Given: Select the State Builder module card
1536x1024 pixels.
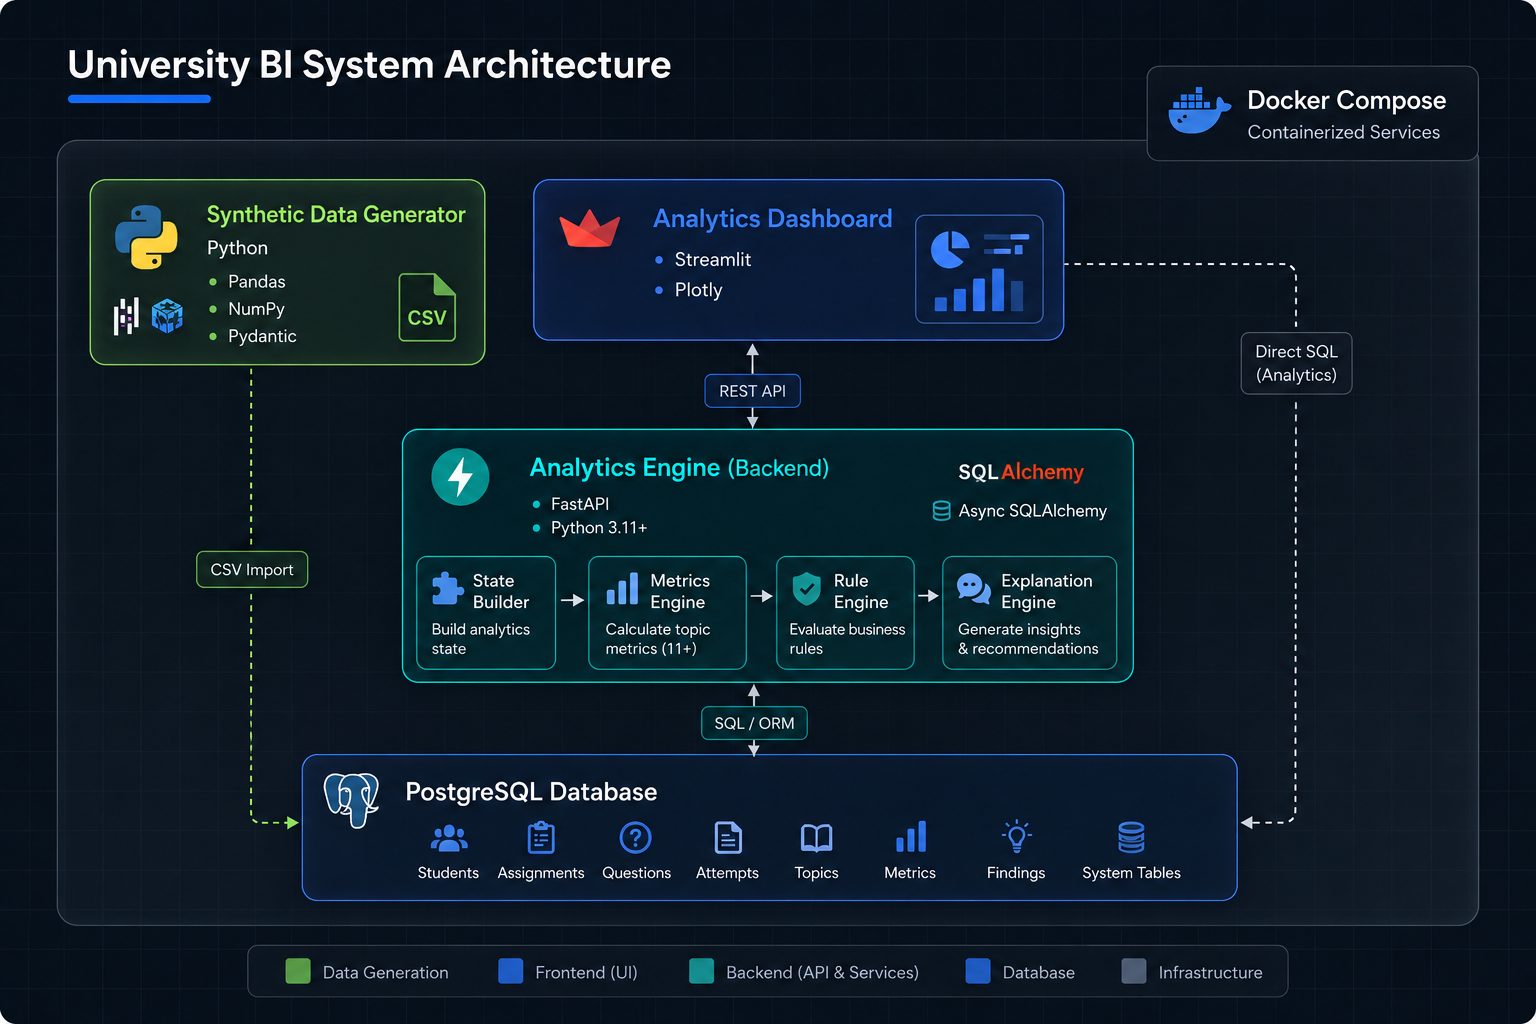Looking at the screenshot, I should coord(486,612).
